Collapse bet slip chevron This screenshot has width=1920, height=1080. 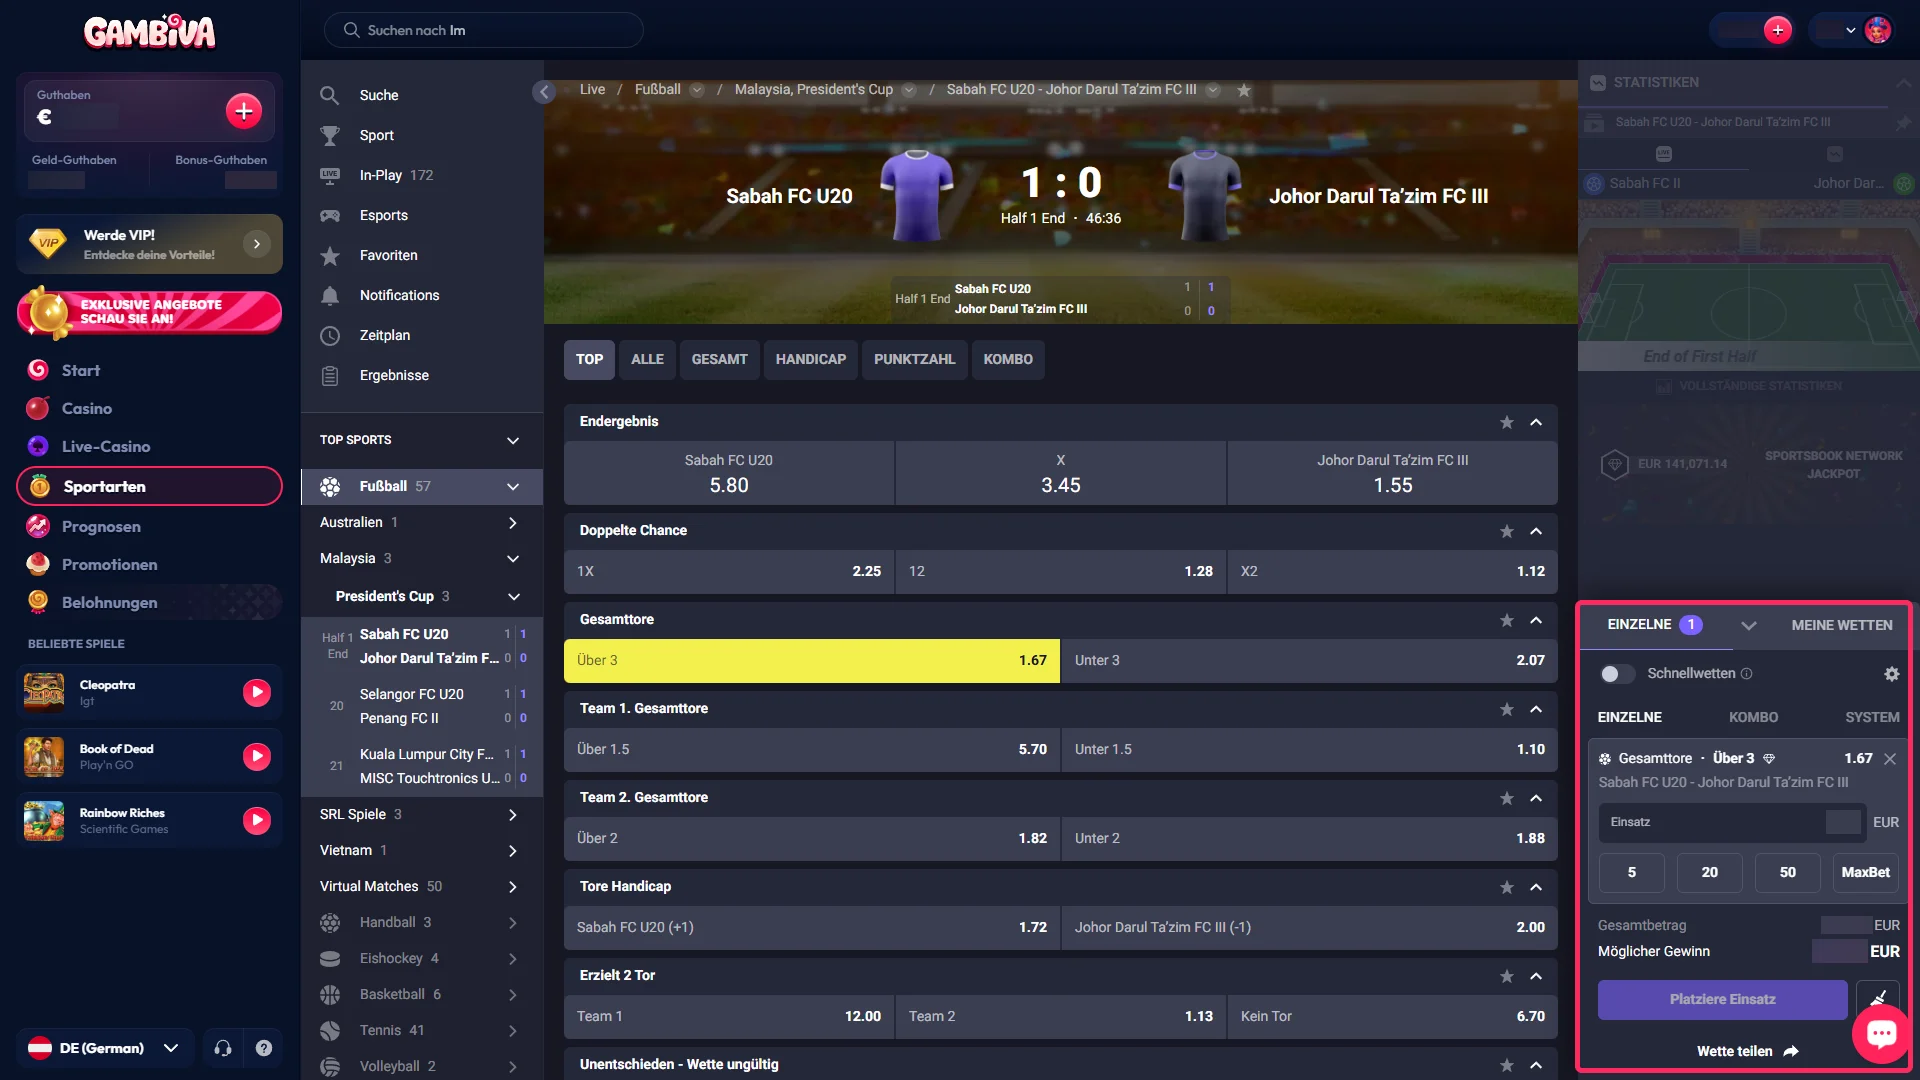coord(1748,626)
